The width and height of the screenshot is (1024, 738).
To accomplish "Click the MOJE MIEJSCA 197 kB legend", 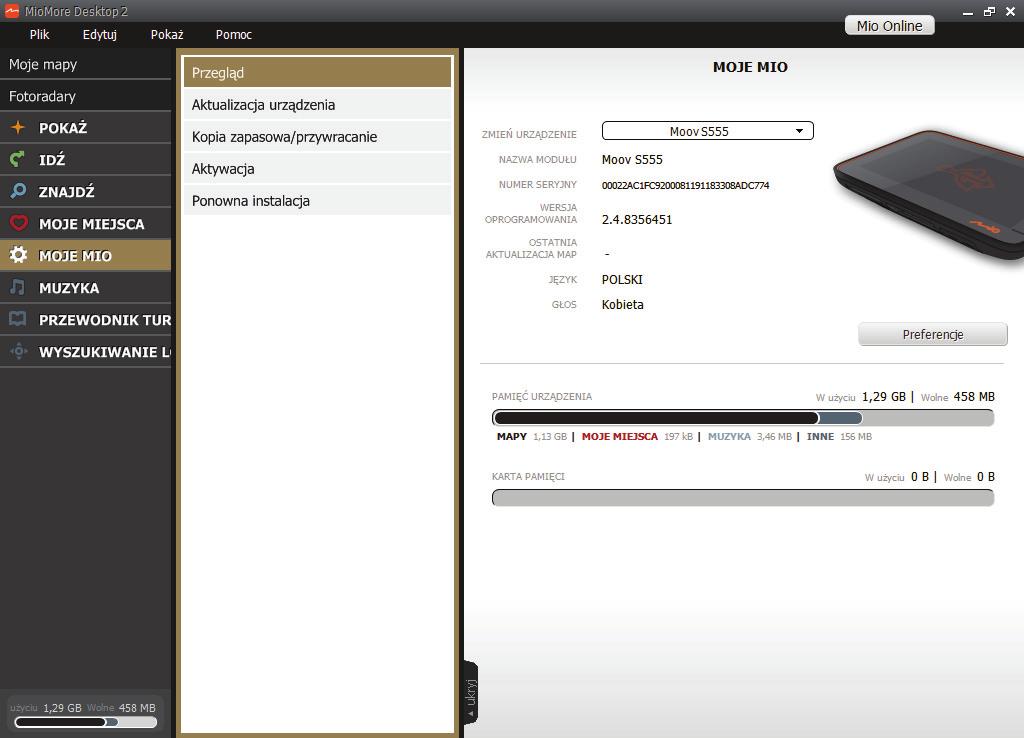I will (x=637, y=436).
